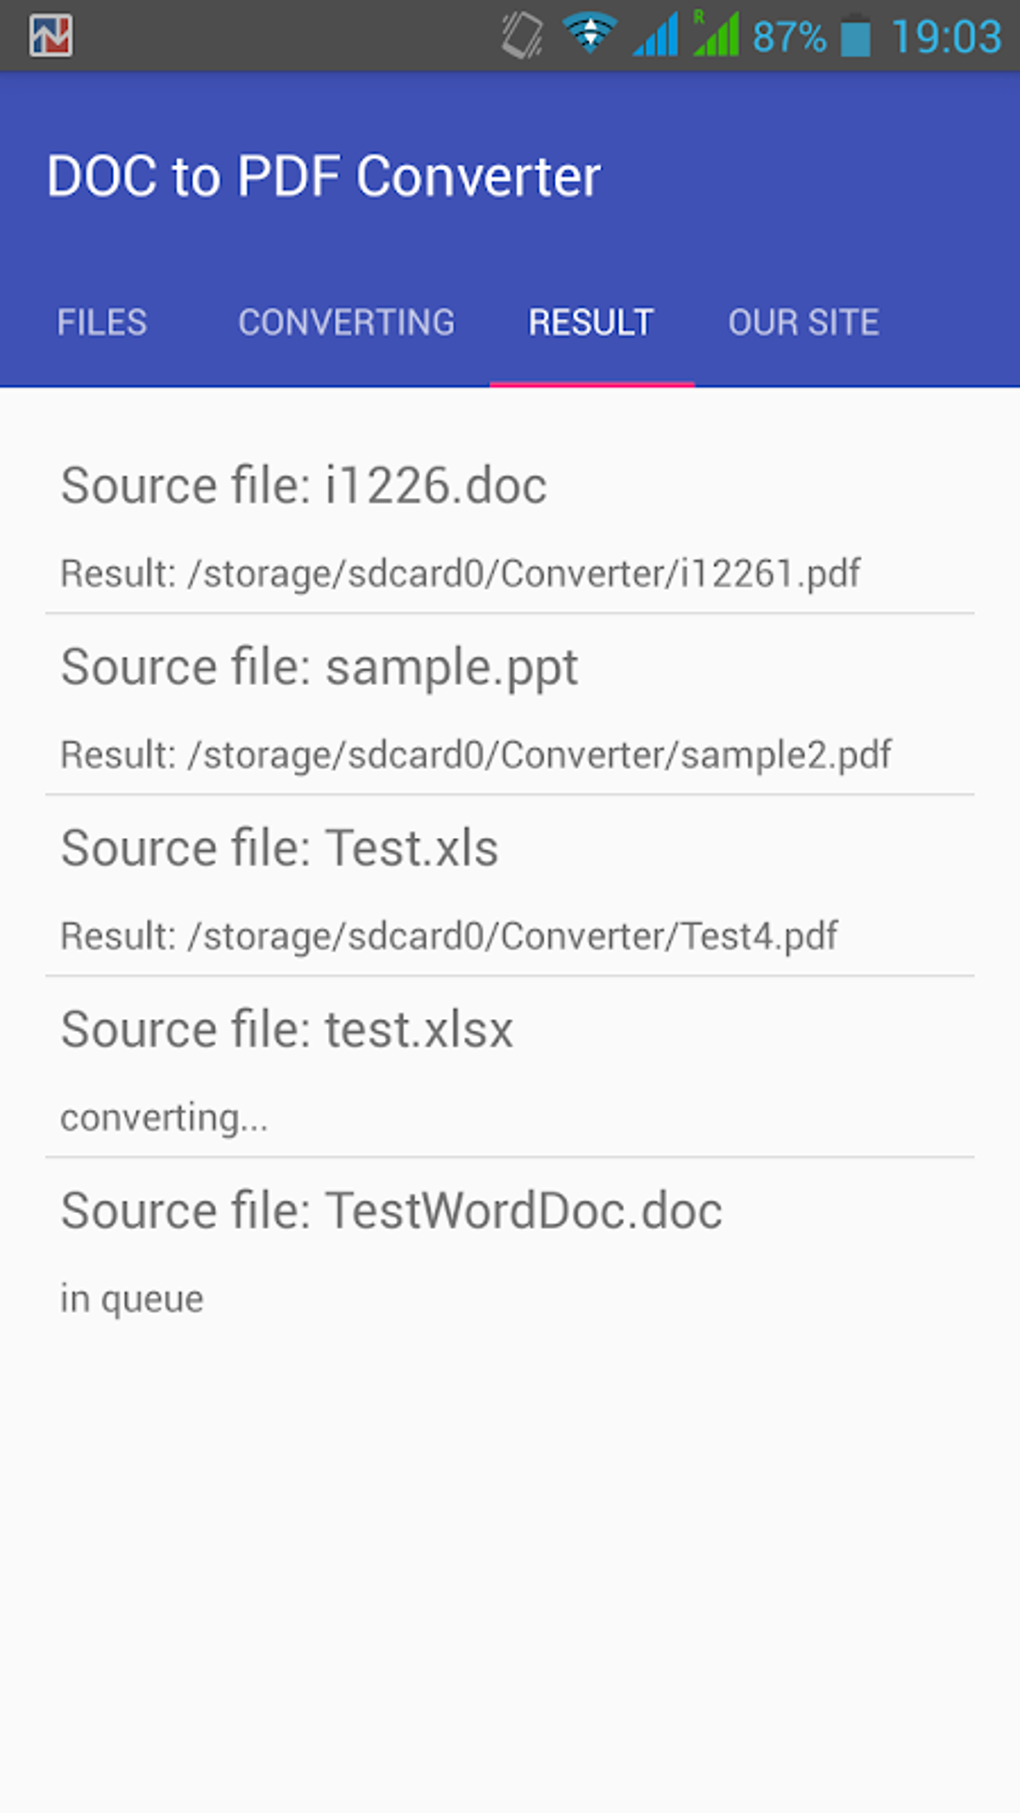Screen dimensions: 1020x1813
Task: Tap the app notification icon in status bar
Action: (x=50, y=36)
